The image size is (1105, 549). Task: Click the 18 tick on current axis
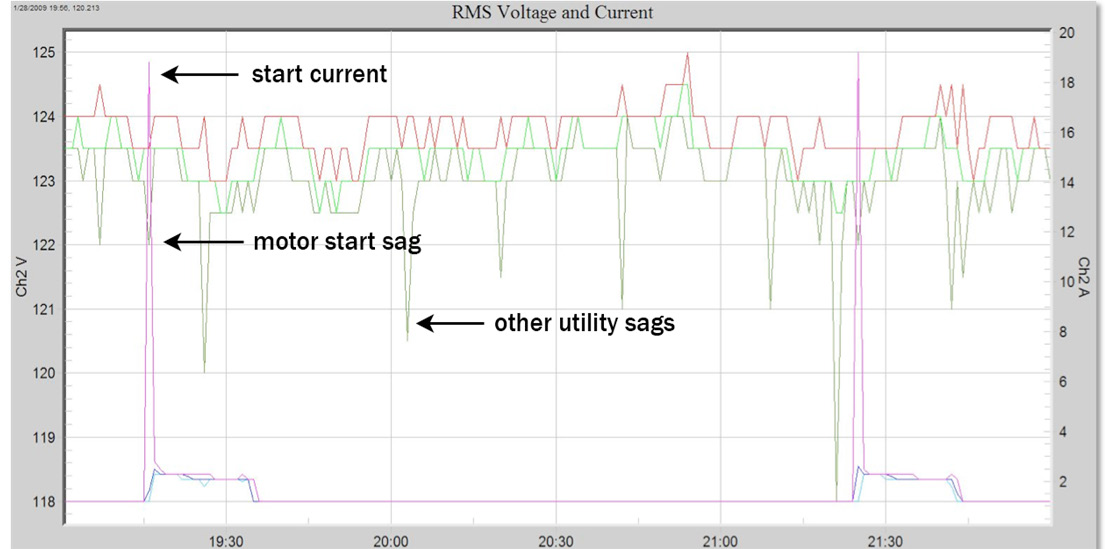click(1066, 82)
